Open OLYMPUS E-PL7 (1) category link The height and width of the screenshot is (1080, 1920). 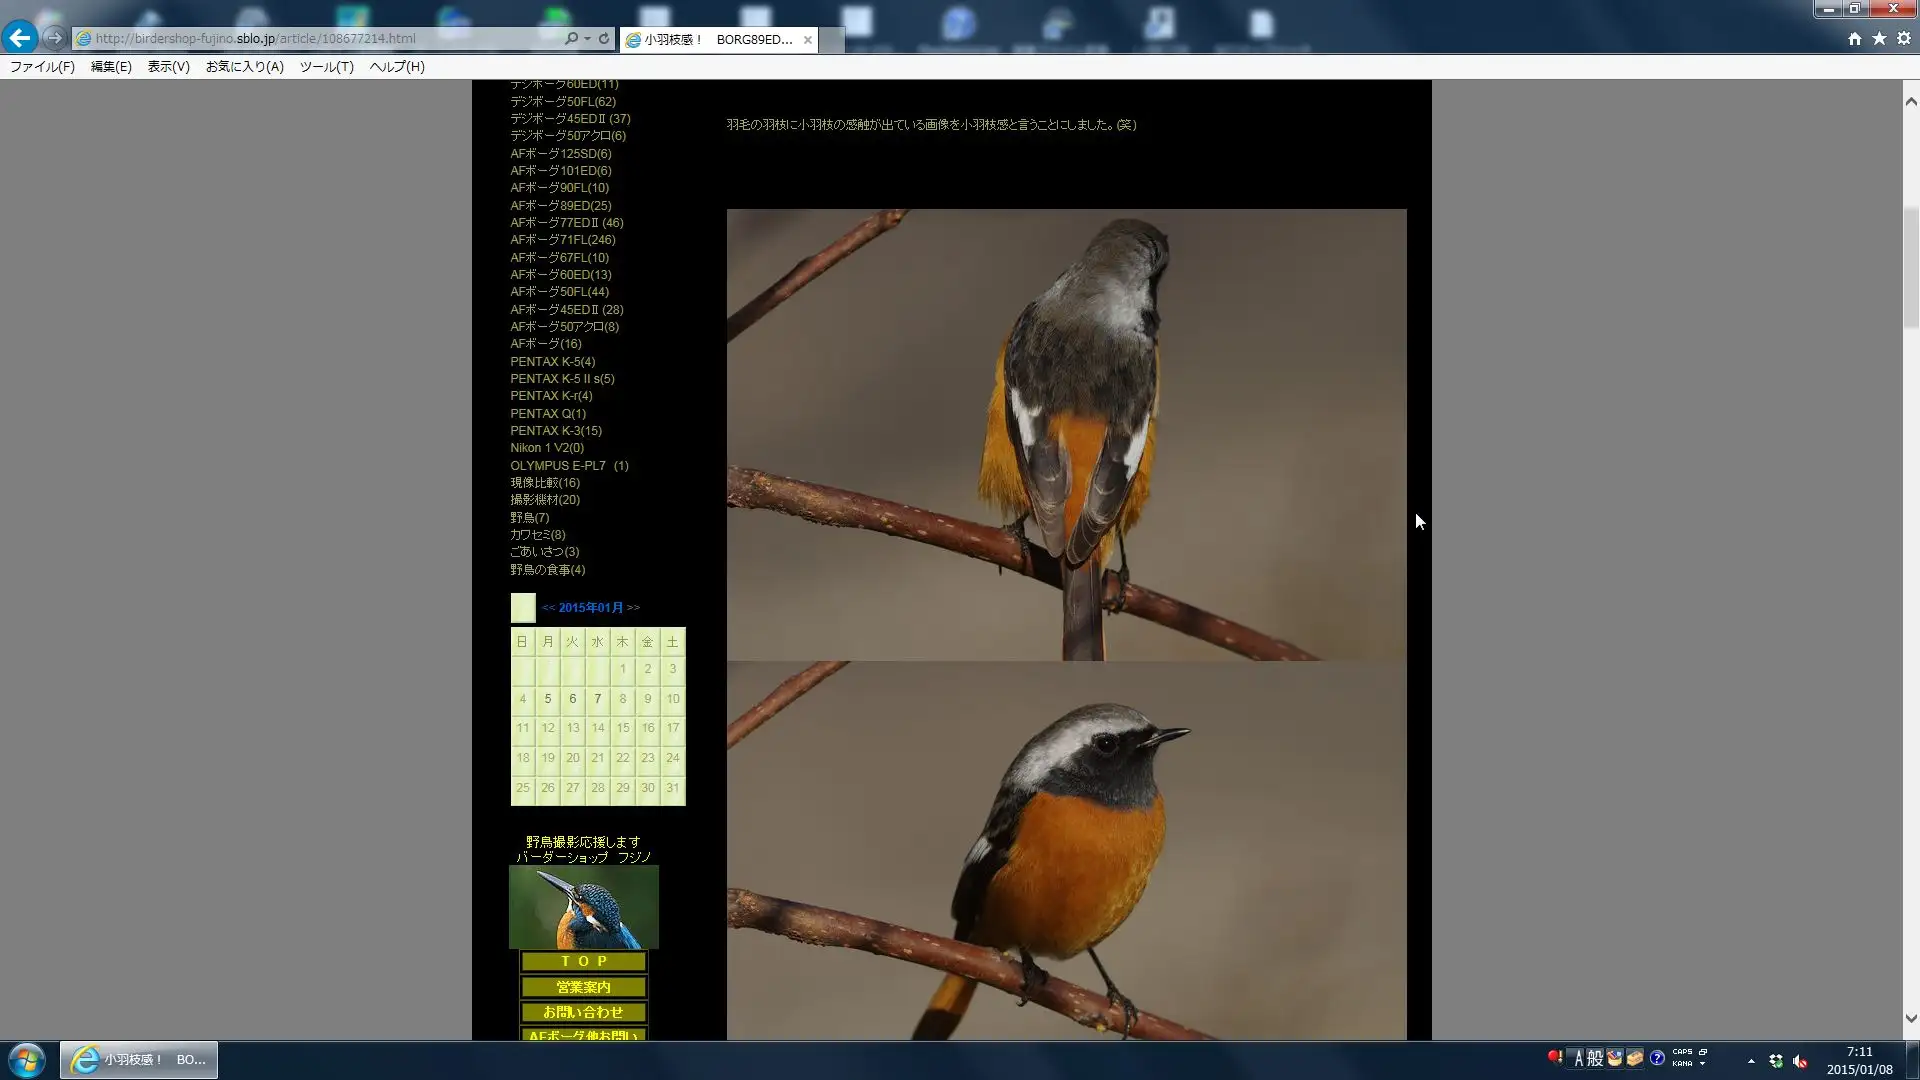570,466
